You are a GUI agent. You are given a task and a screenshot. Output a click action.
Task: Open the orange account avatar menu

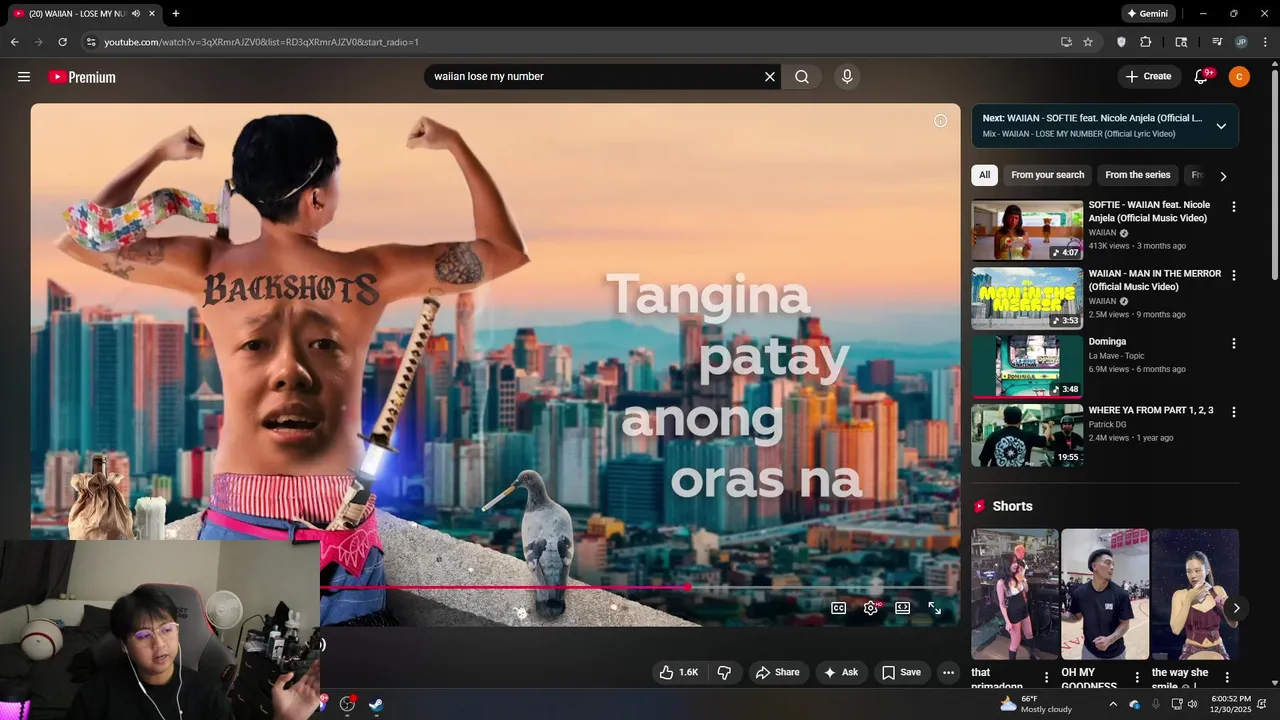(x=1239, y=77)
